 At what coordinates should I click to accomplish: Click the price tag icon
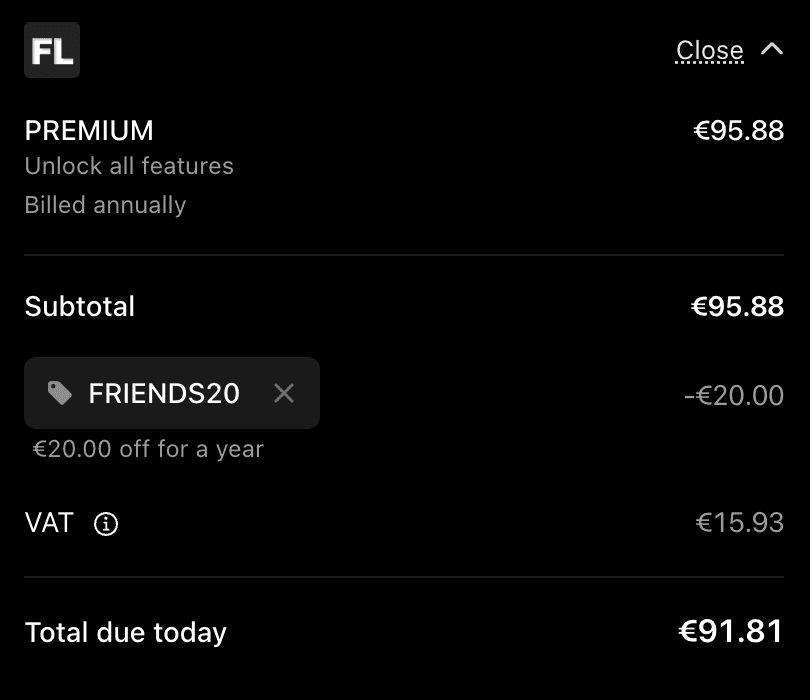click(x=60, y=393)
